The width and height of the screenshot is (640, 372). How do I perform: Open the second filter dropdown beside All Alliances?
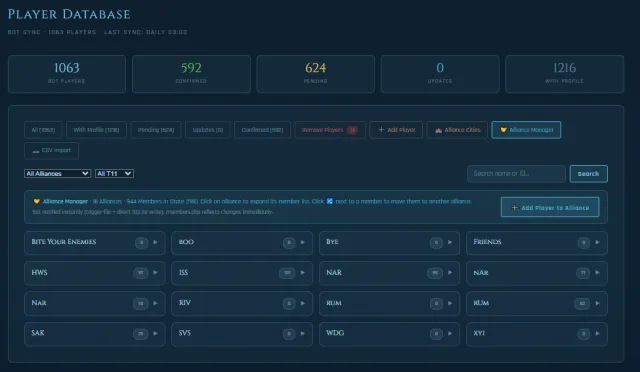click(114, 174)
